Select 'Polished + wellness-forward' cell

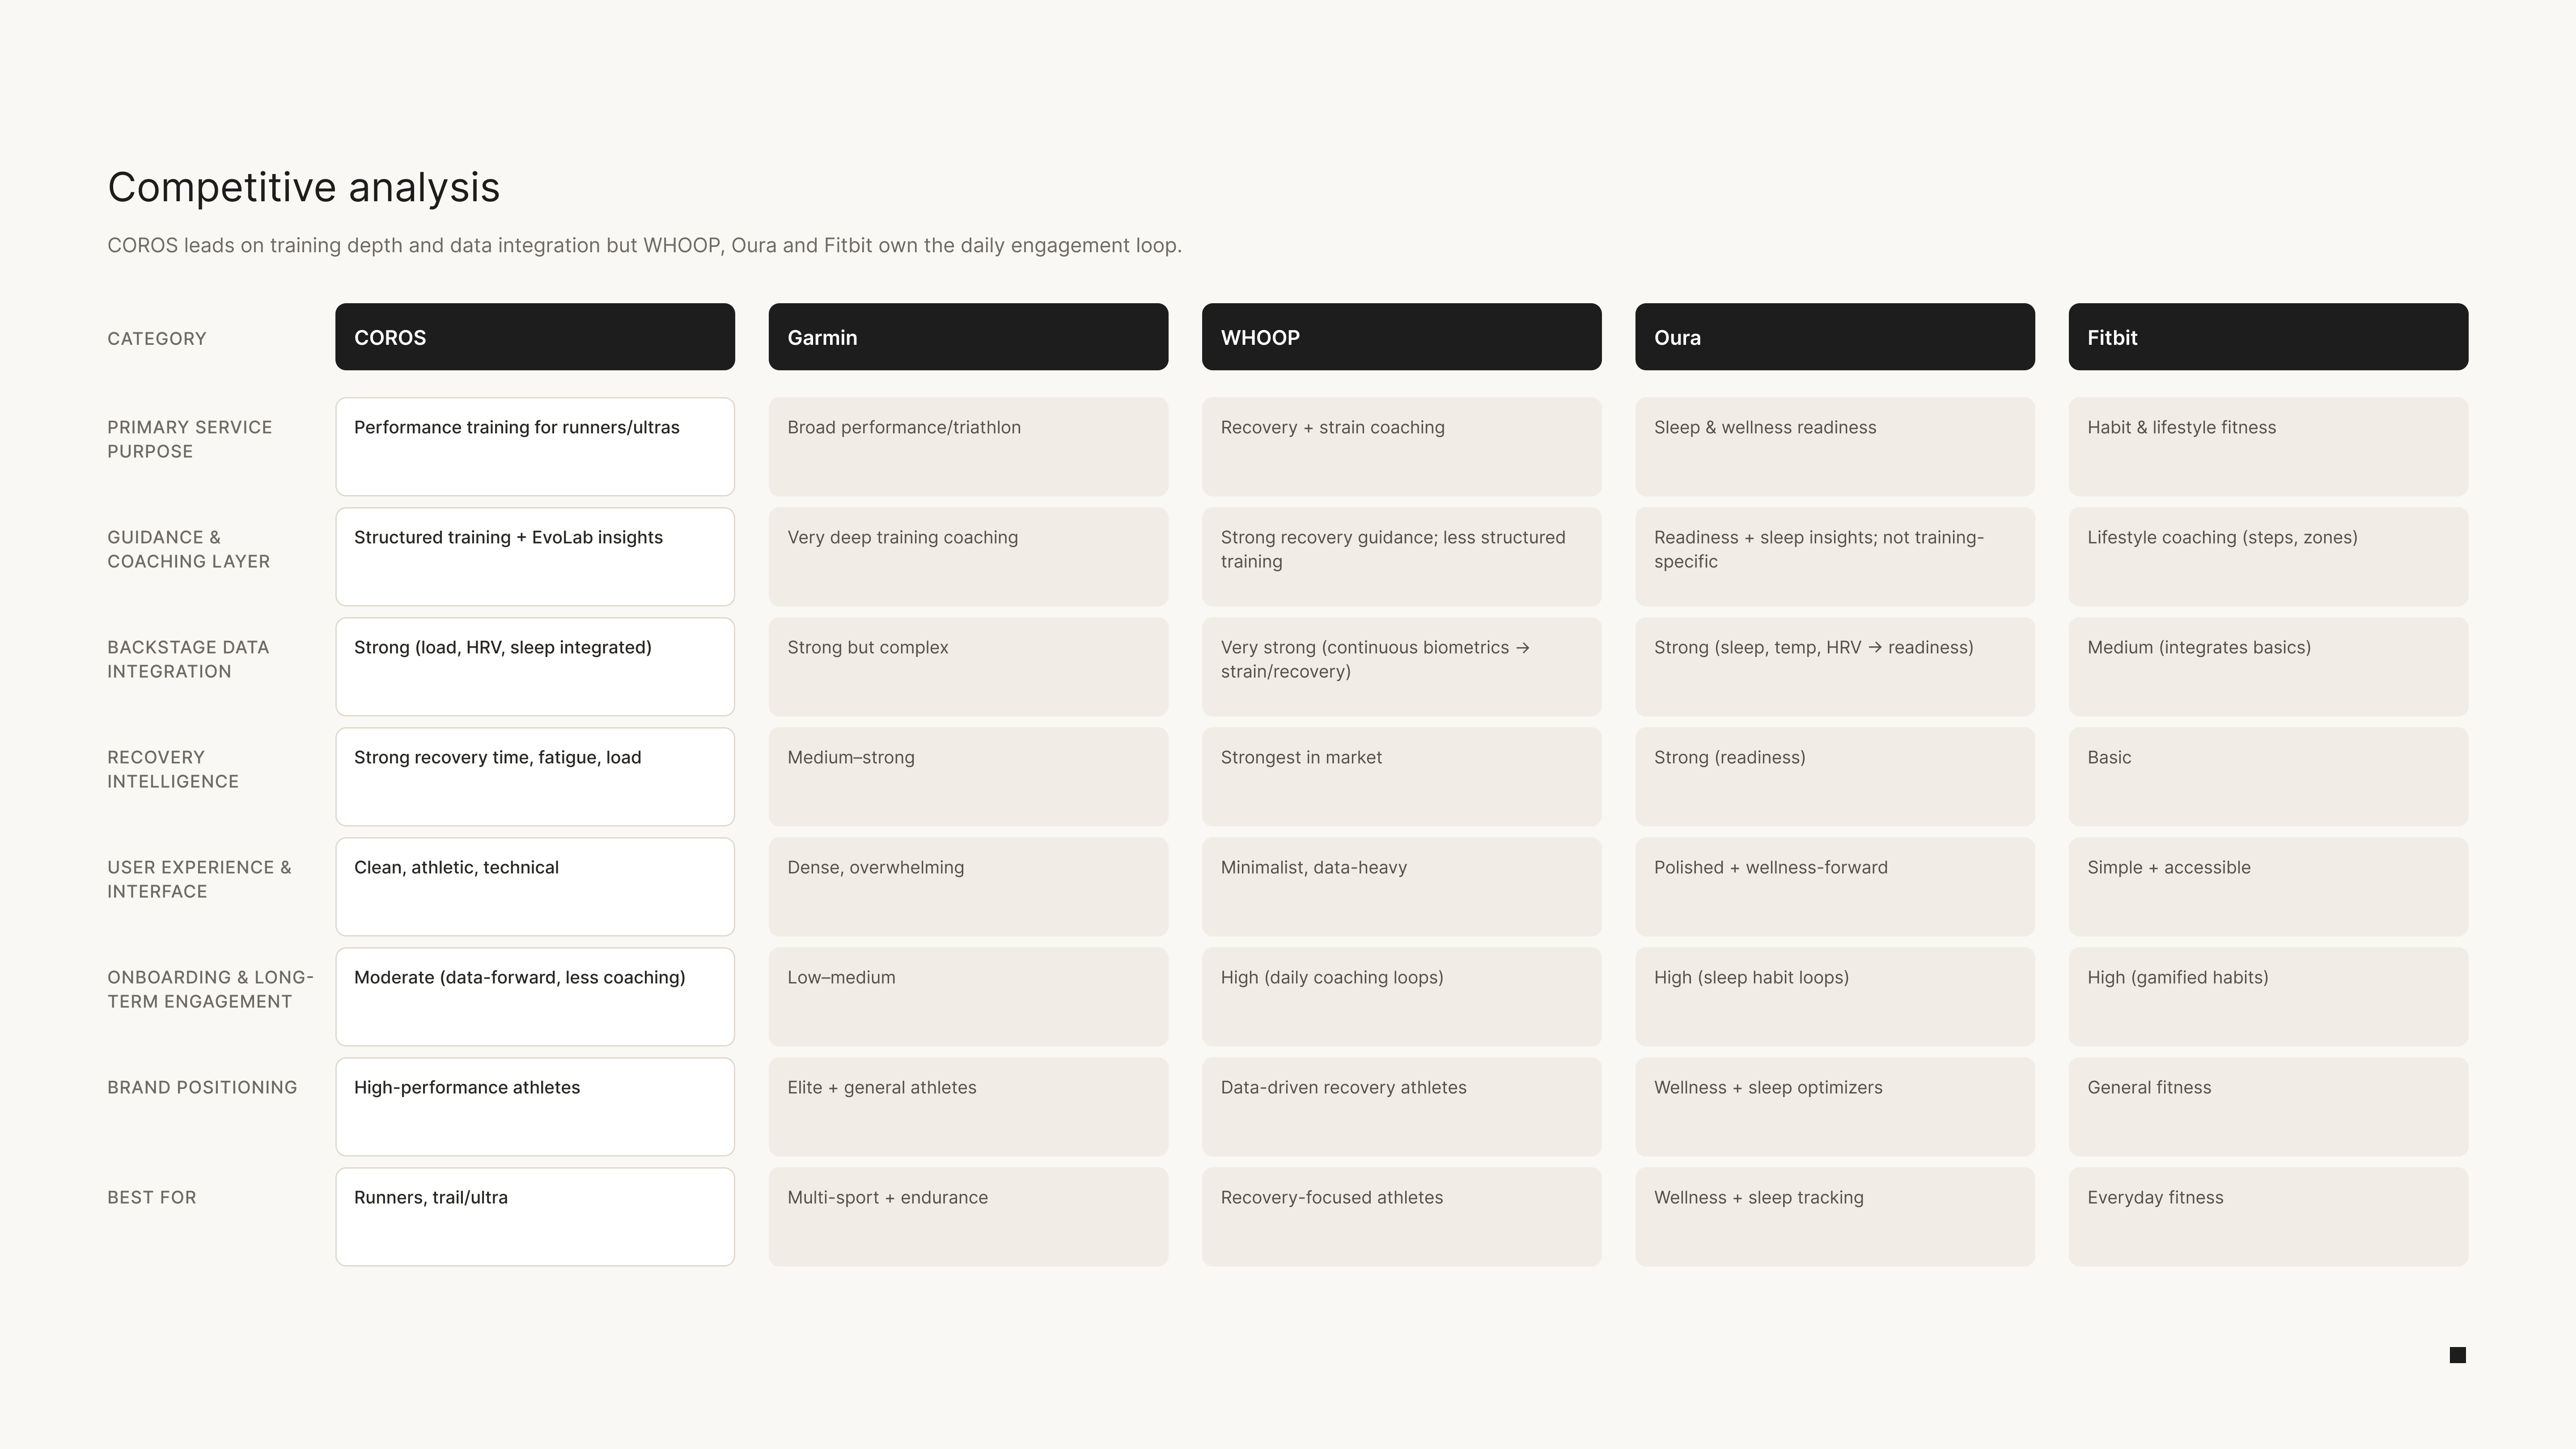[x=1835, y=887]
